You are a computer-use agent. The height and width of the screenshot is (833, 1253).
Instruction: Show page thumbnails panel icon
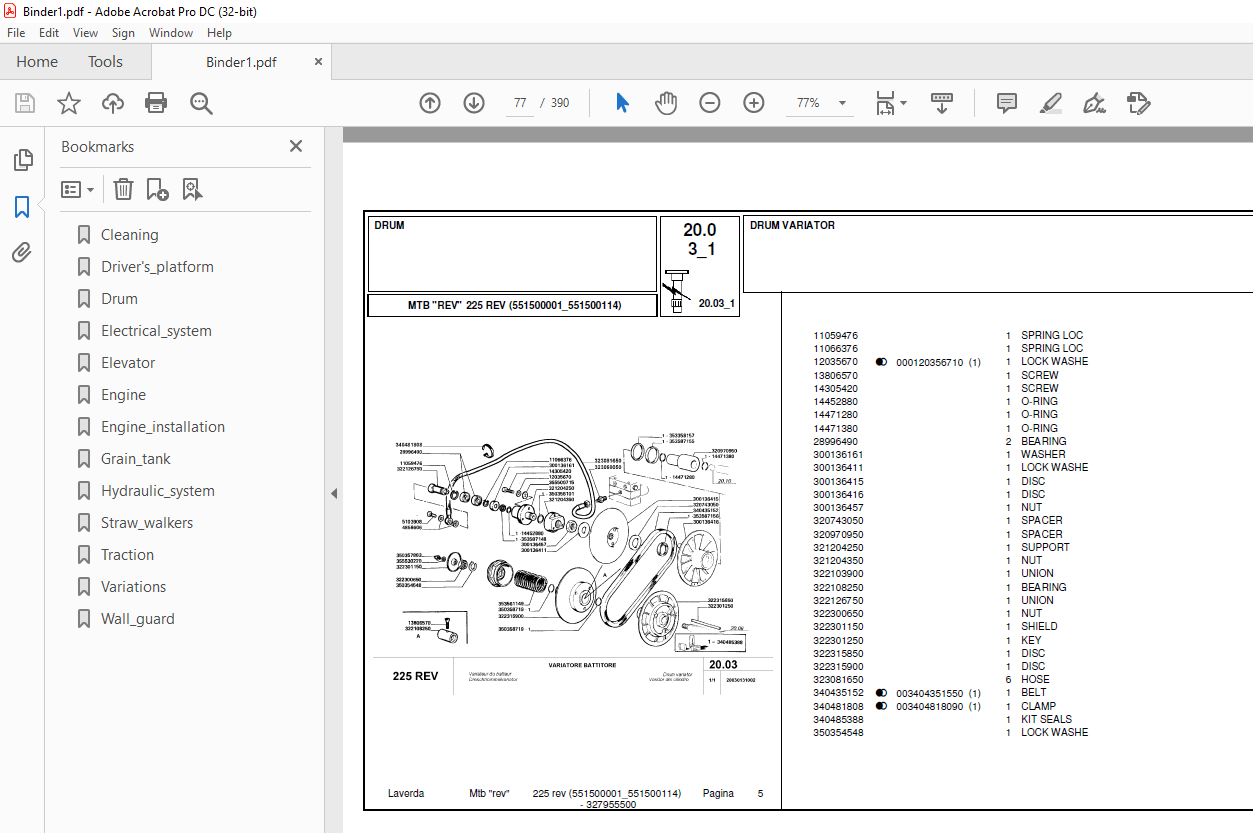coord(22,160)
